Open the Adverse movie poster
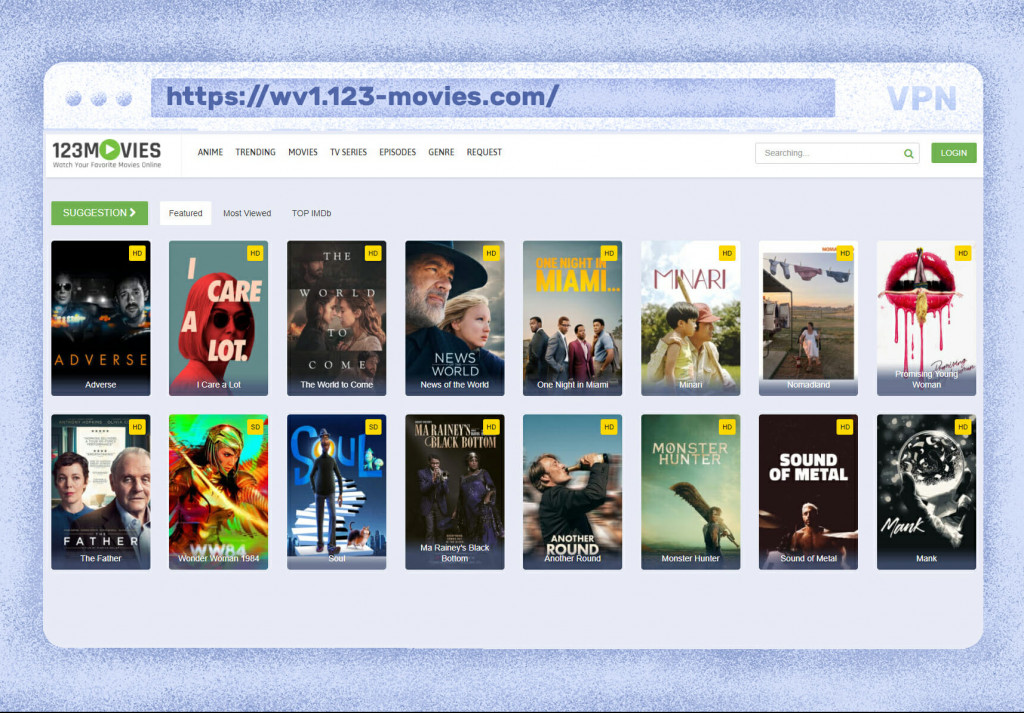The height and width of the screenshot is (713, 1024). (101, 318)
